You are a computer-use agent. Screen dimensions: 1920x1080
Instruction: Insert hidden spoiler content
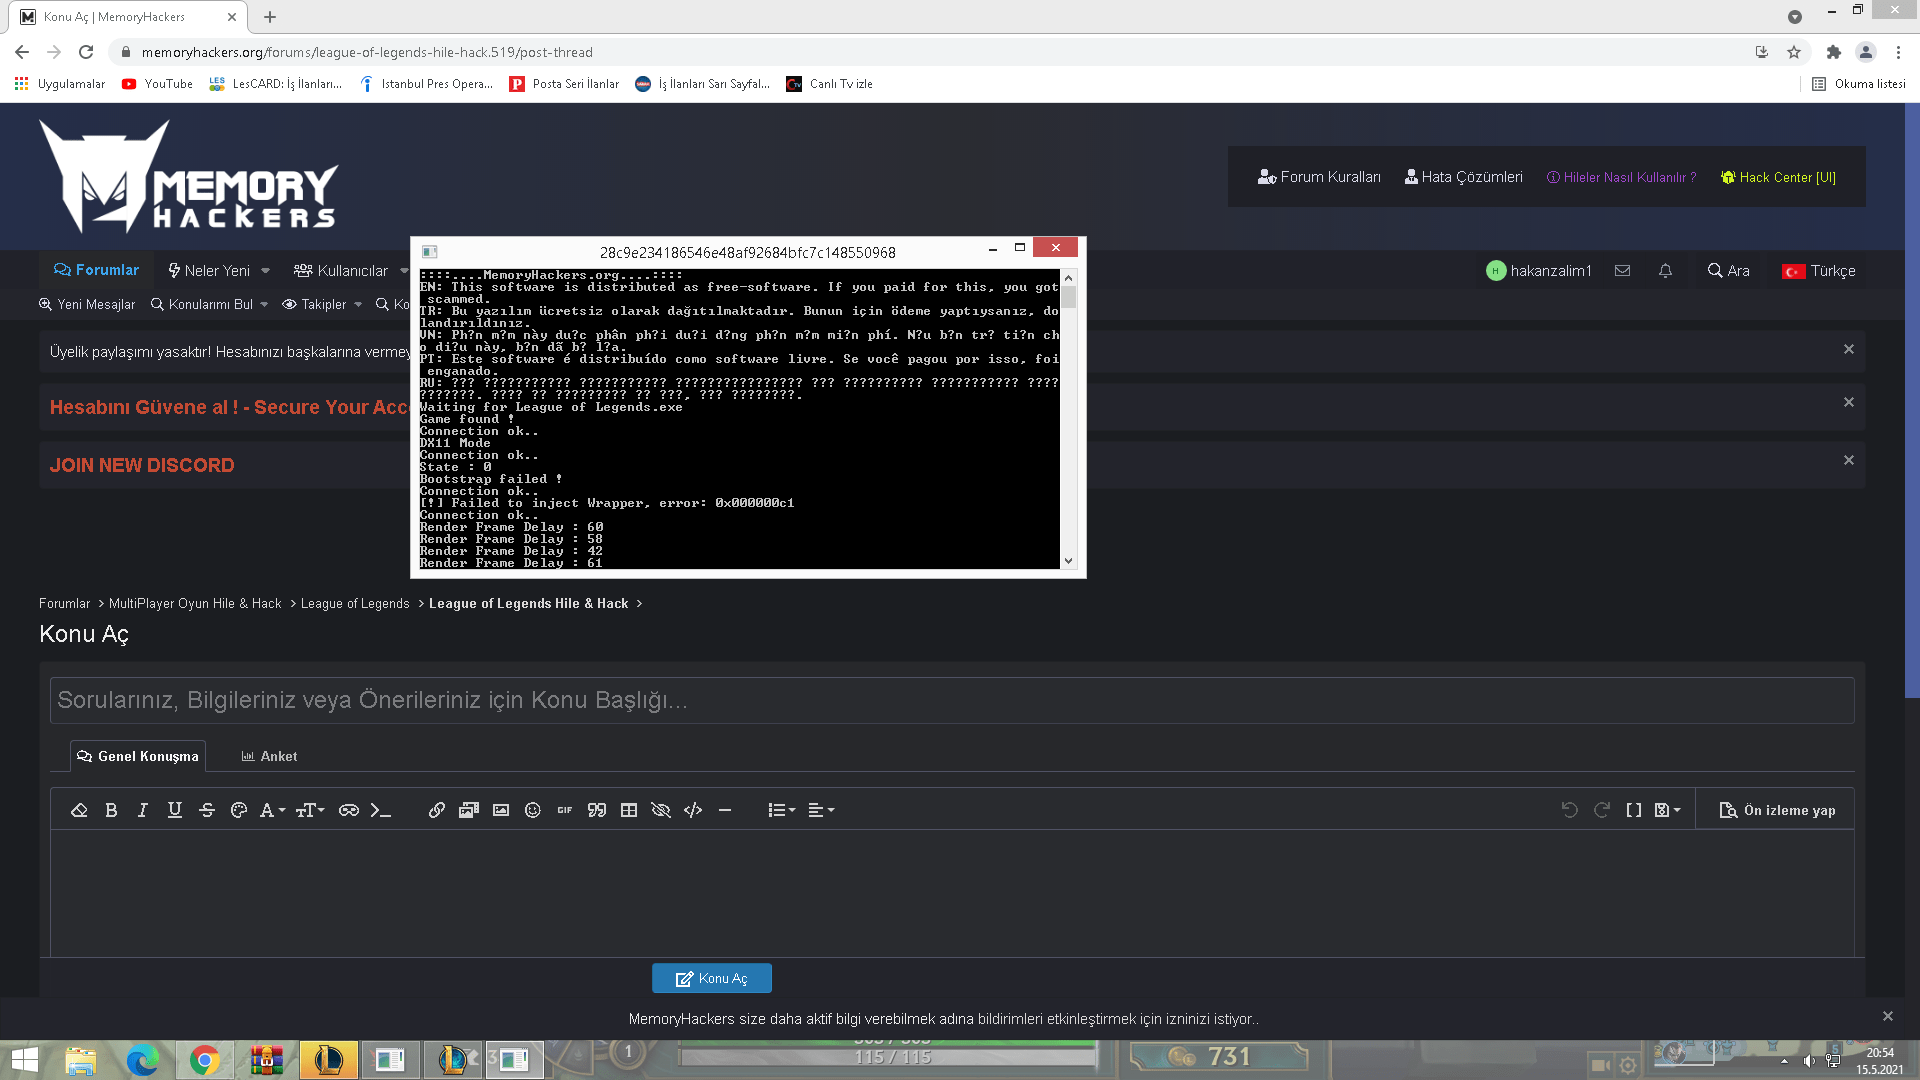[x=661, y=810]
